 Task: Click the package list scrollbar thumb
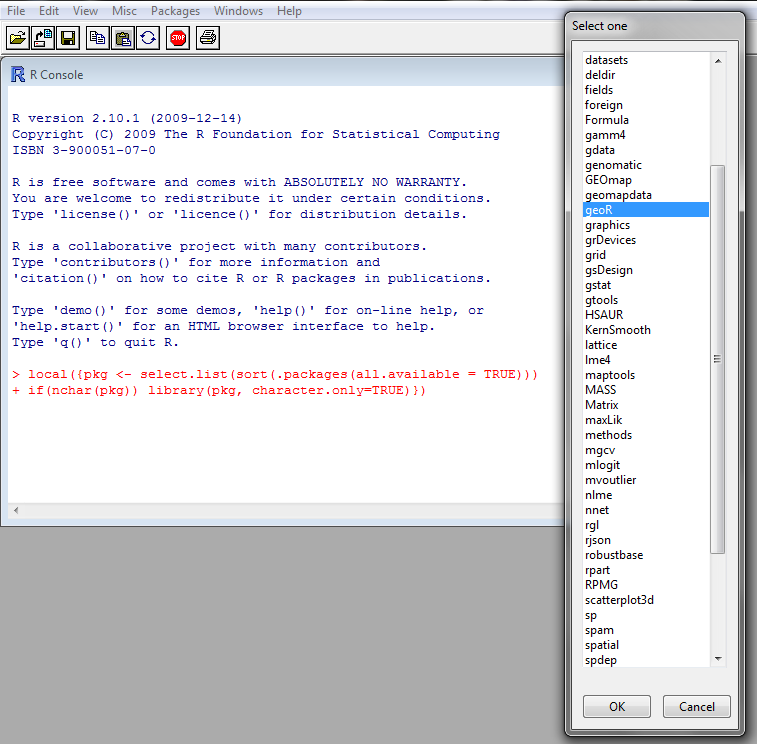click(718, 359)
